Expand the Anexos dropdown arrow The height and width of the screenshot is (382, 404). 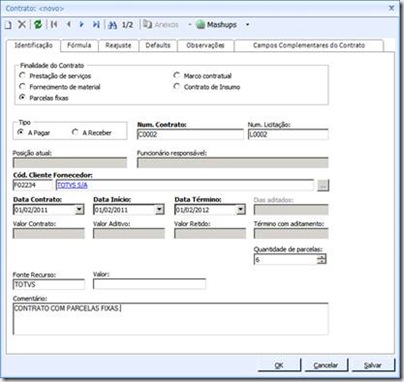coord(190,25)
